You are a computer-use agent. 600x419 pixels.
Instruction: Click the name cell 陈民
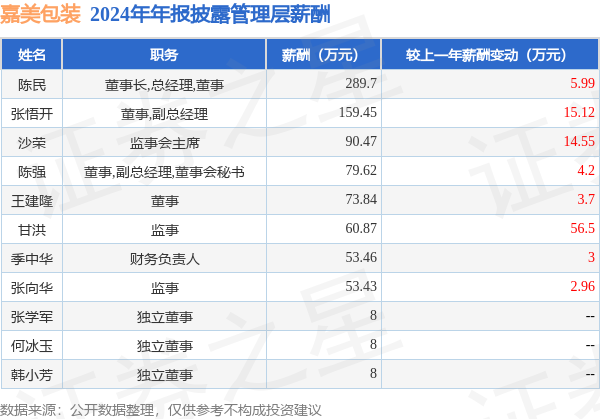[32, 85]
